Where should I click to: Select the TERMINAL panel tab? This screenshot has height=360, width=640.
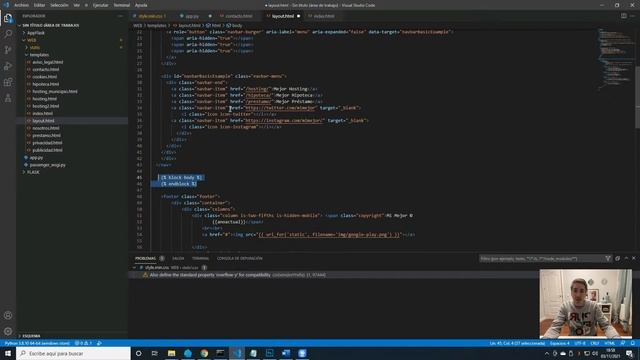click(200, 258)
